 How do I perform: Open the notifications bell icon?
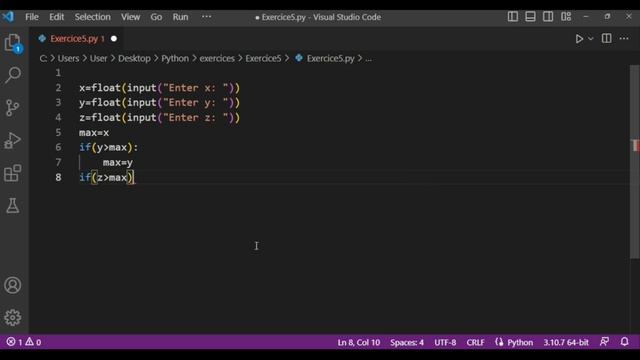point(624,342)
